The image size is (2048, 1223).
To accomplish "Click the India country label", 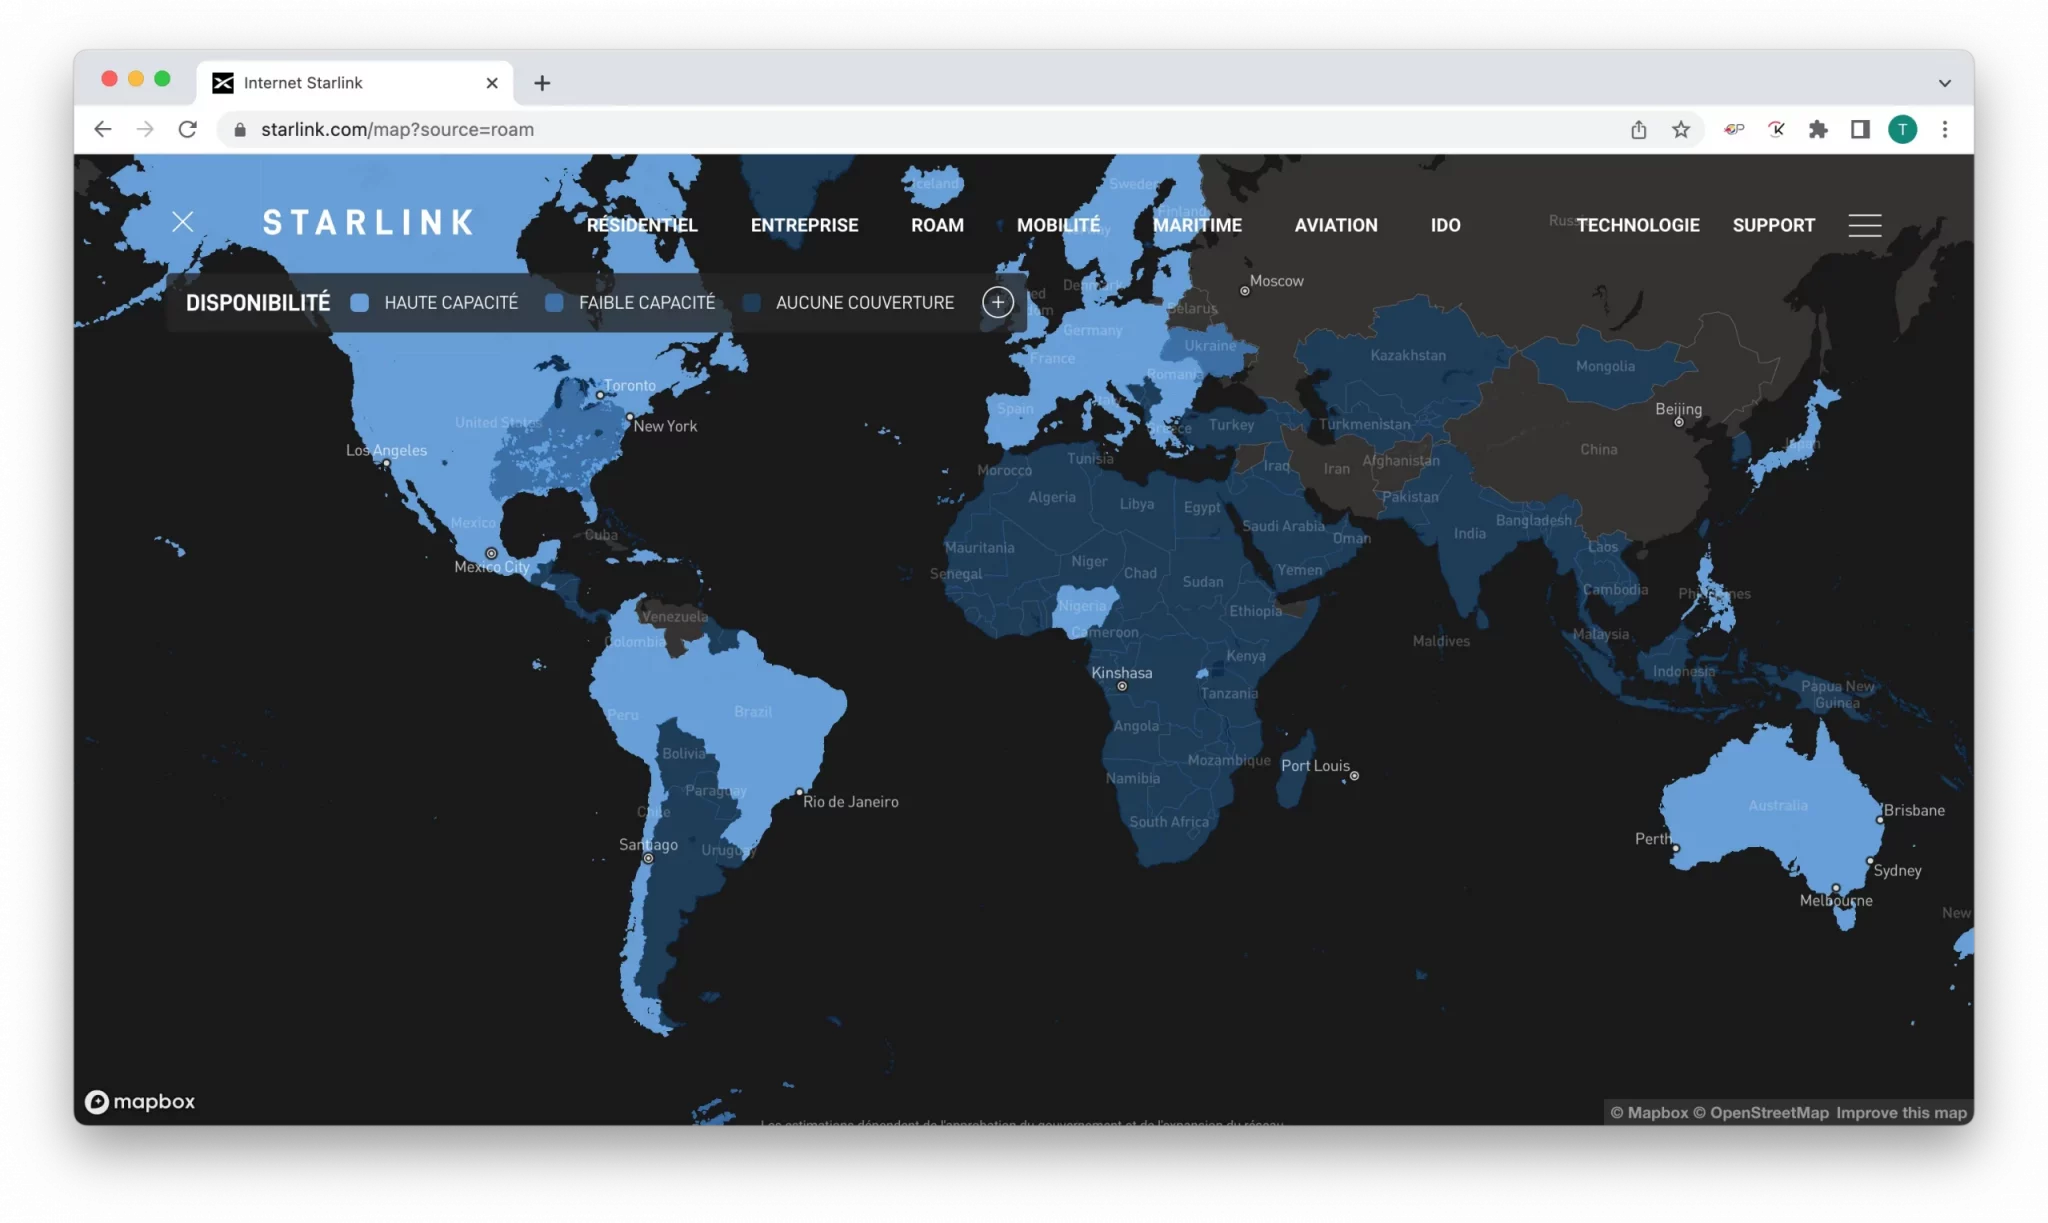I will pyautogui.click(x=1470, y=534).
